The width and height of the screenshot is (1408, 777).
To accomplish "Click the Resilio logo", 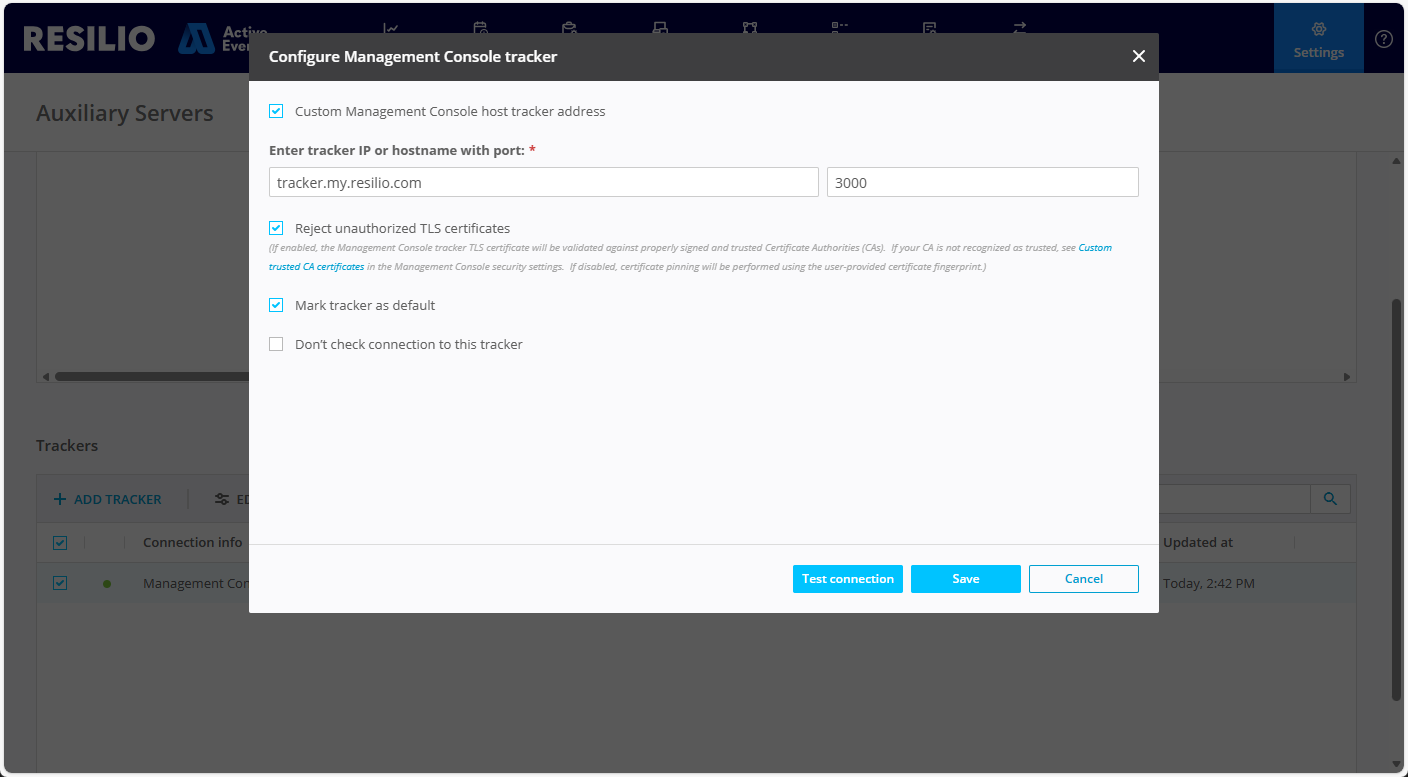I will [x=89, y=39].
